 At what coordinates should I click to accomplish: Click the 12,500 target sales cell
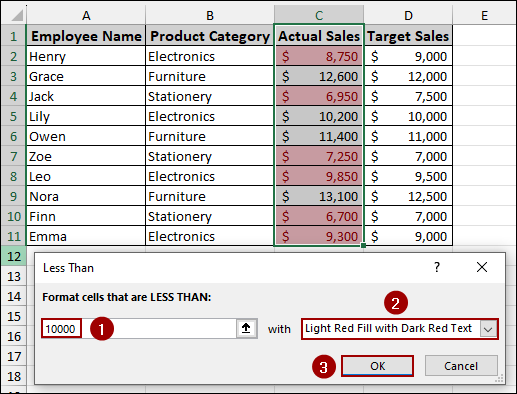tap(408, 196)
